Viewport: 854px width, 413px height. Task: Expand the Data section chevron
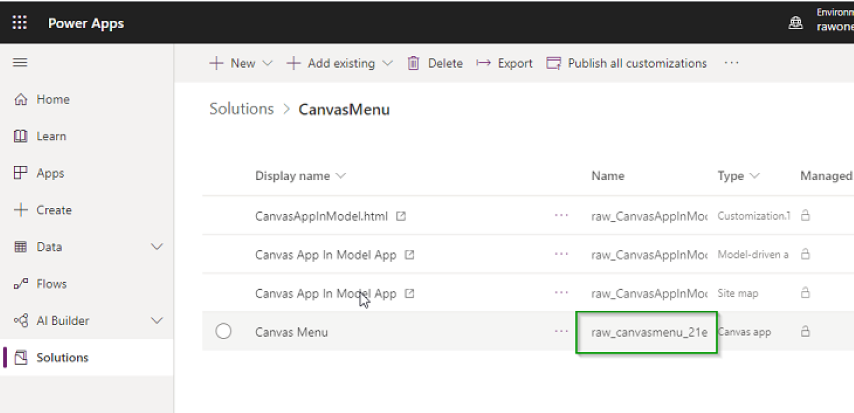157,247
